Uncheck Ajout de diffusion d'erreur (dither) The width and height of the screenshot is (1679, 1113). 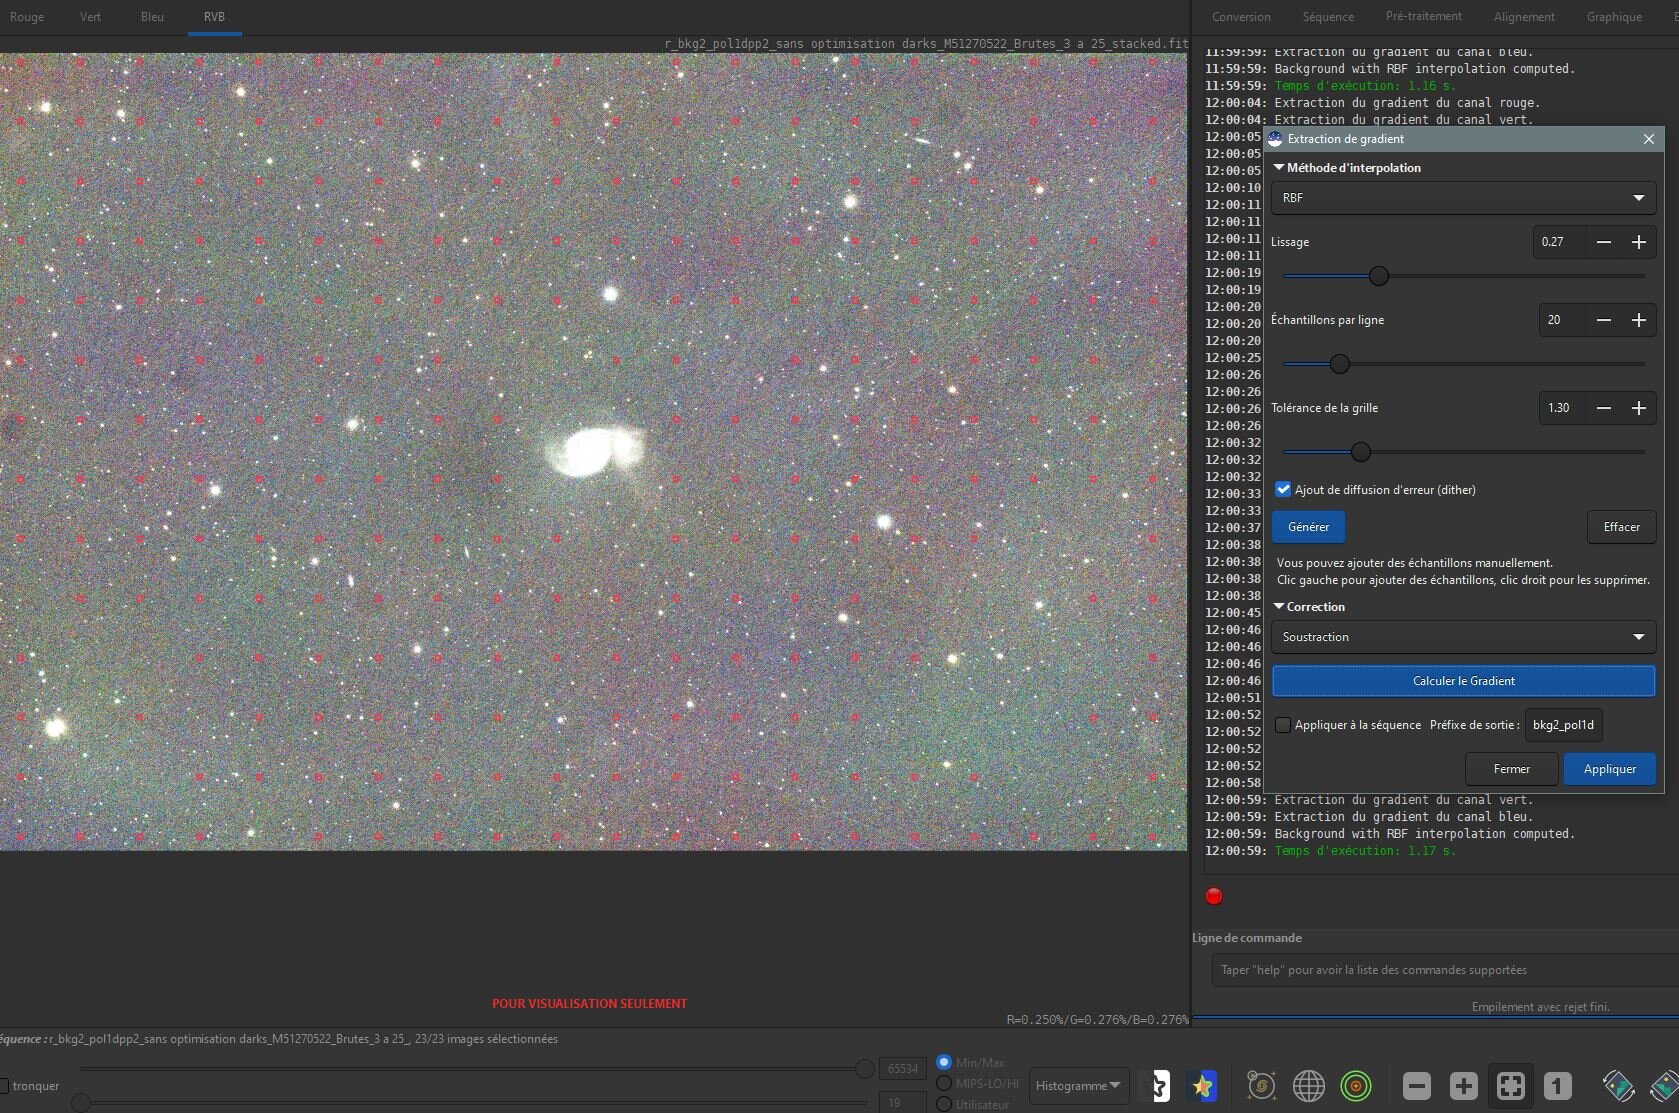pos(1283,489)
